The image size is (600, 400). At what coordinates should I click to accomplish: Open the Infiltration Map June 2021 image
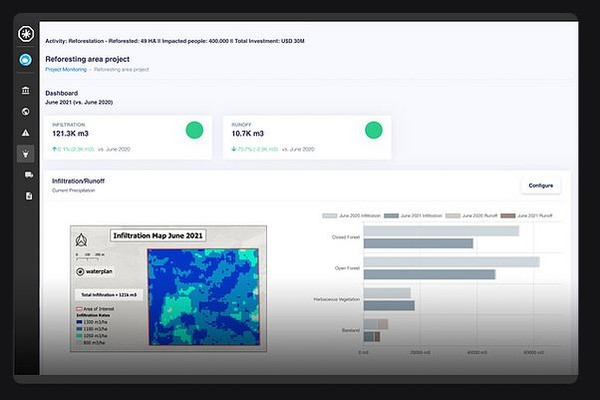pyautogui.click(x=168, y=289)
